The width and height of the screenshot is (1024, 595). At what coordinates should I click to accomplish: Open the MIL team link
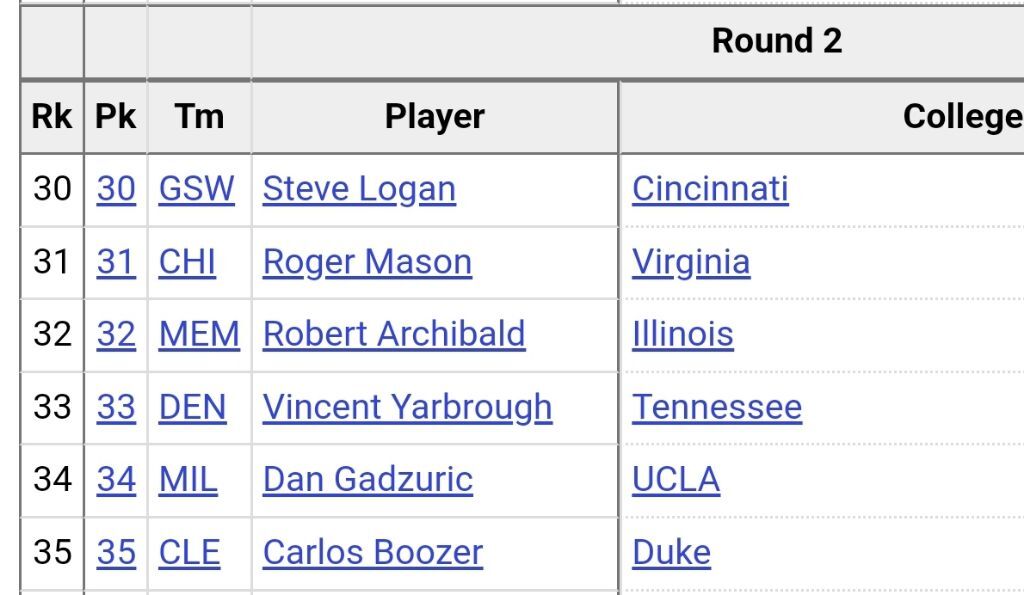(x=188, y=479)
